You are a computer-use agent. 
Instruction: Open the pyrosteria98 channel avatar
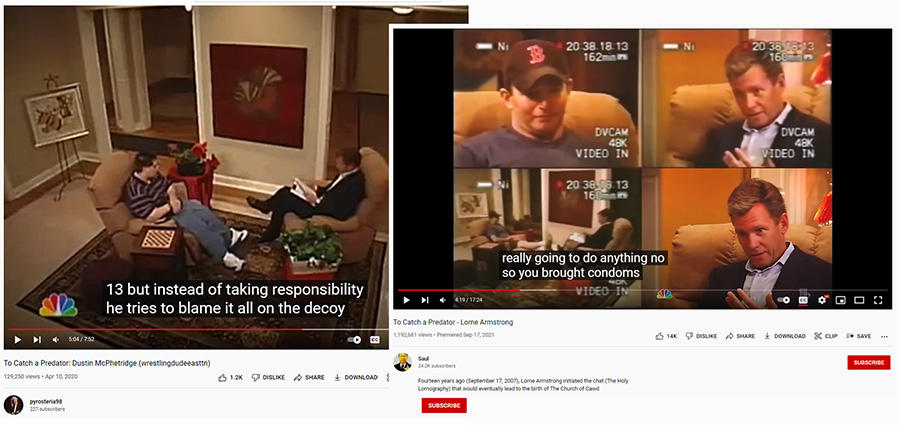coord(13,404)
